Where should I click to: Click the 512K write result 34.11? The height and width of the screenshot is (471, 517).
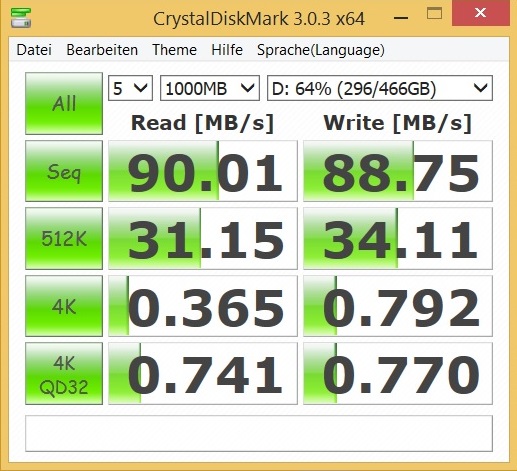click(398, 238)
